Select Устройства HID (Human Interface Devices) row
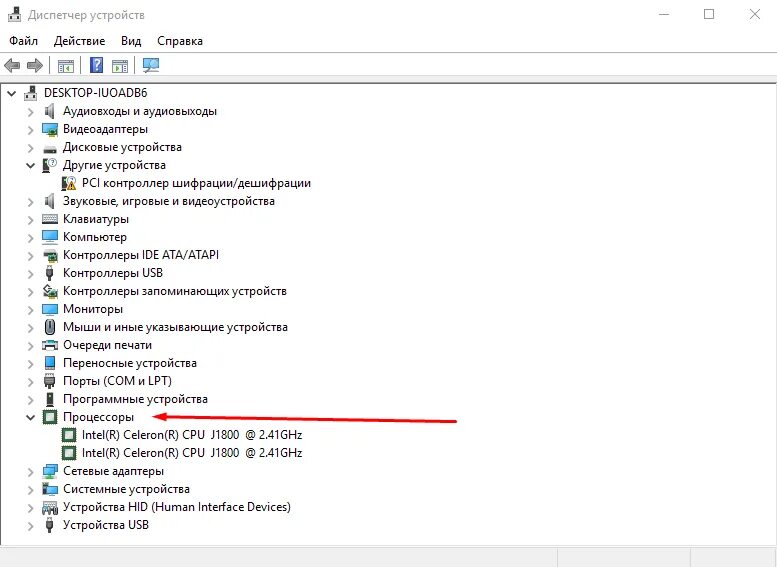777x567 pixels. pos(177,507)
